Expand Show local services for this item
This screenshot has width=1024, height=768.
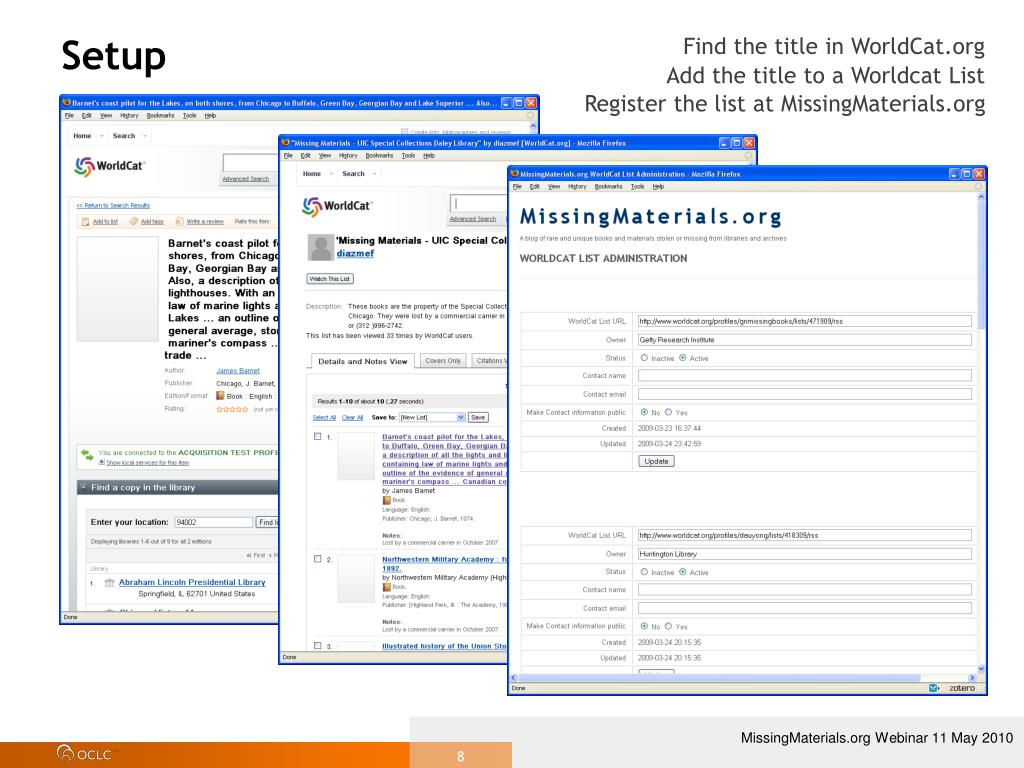102,462
